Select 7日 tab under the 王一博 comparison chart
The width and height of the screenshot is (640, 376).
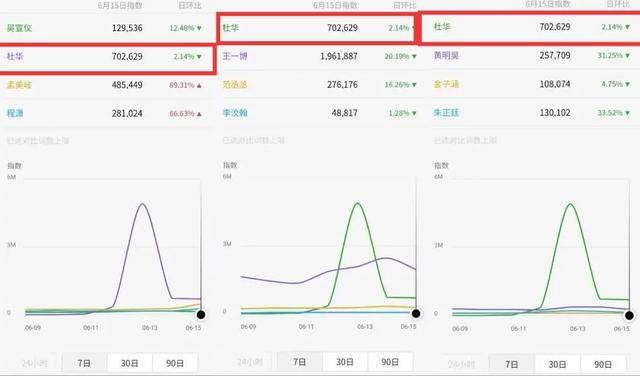point(300,362)
